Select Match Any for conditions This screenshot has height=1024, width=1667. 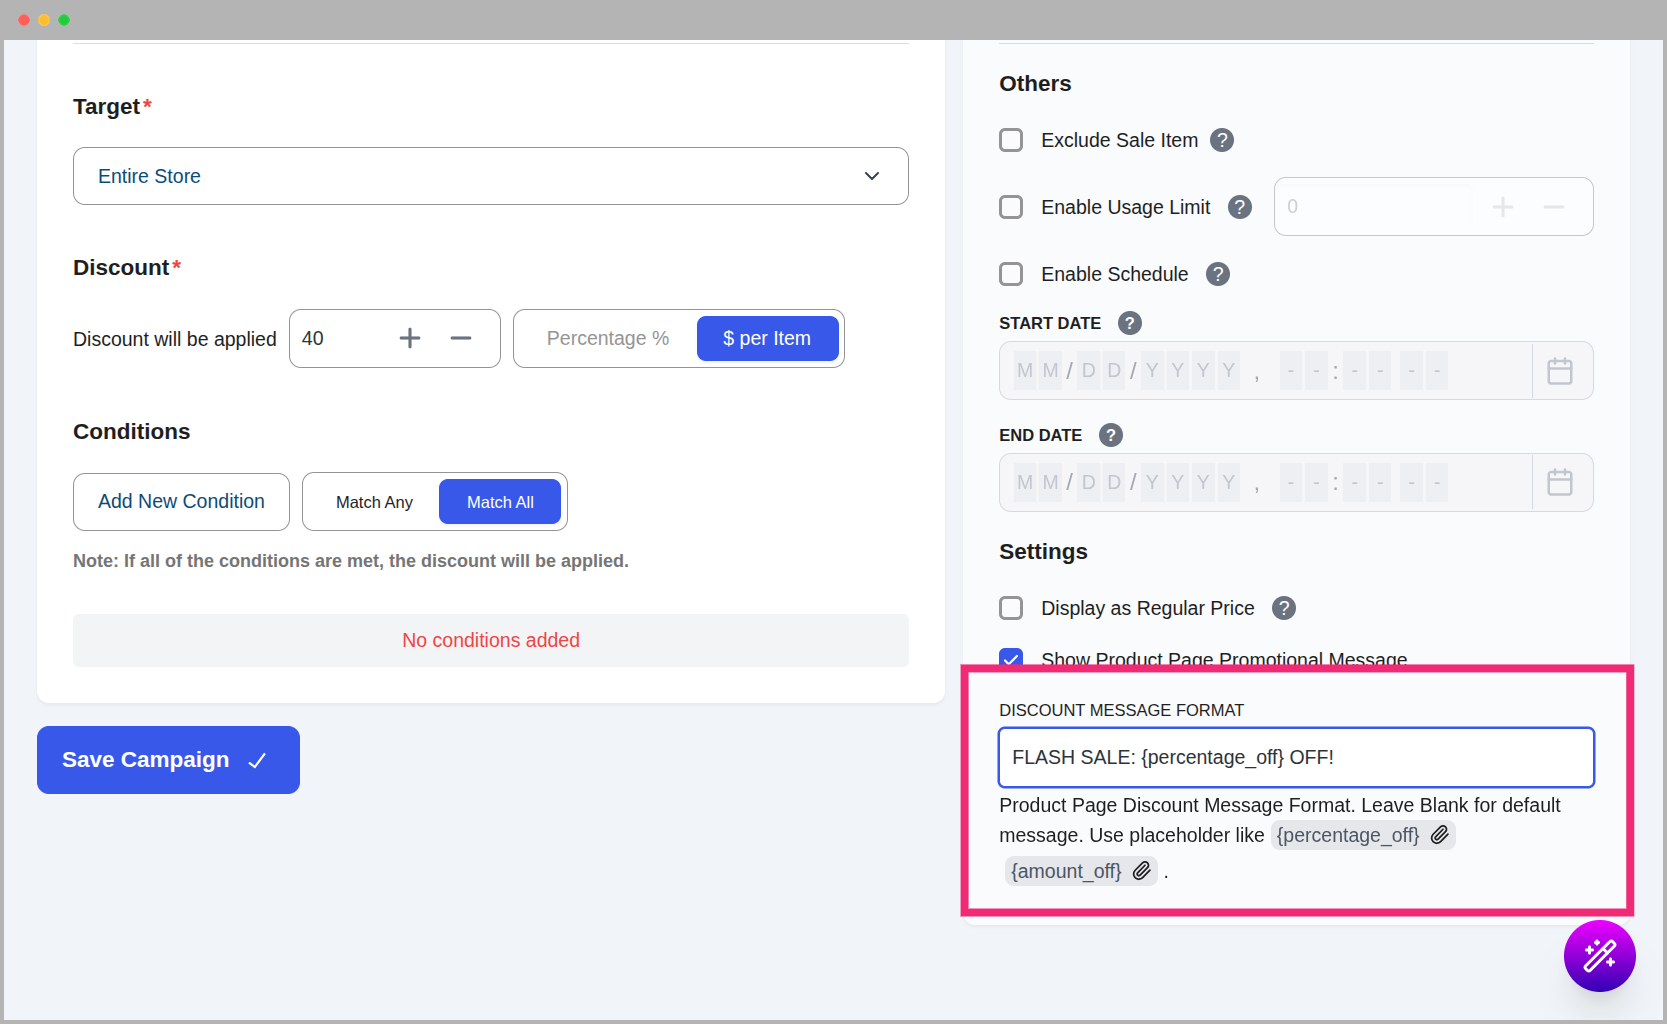click(373, 501)
